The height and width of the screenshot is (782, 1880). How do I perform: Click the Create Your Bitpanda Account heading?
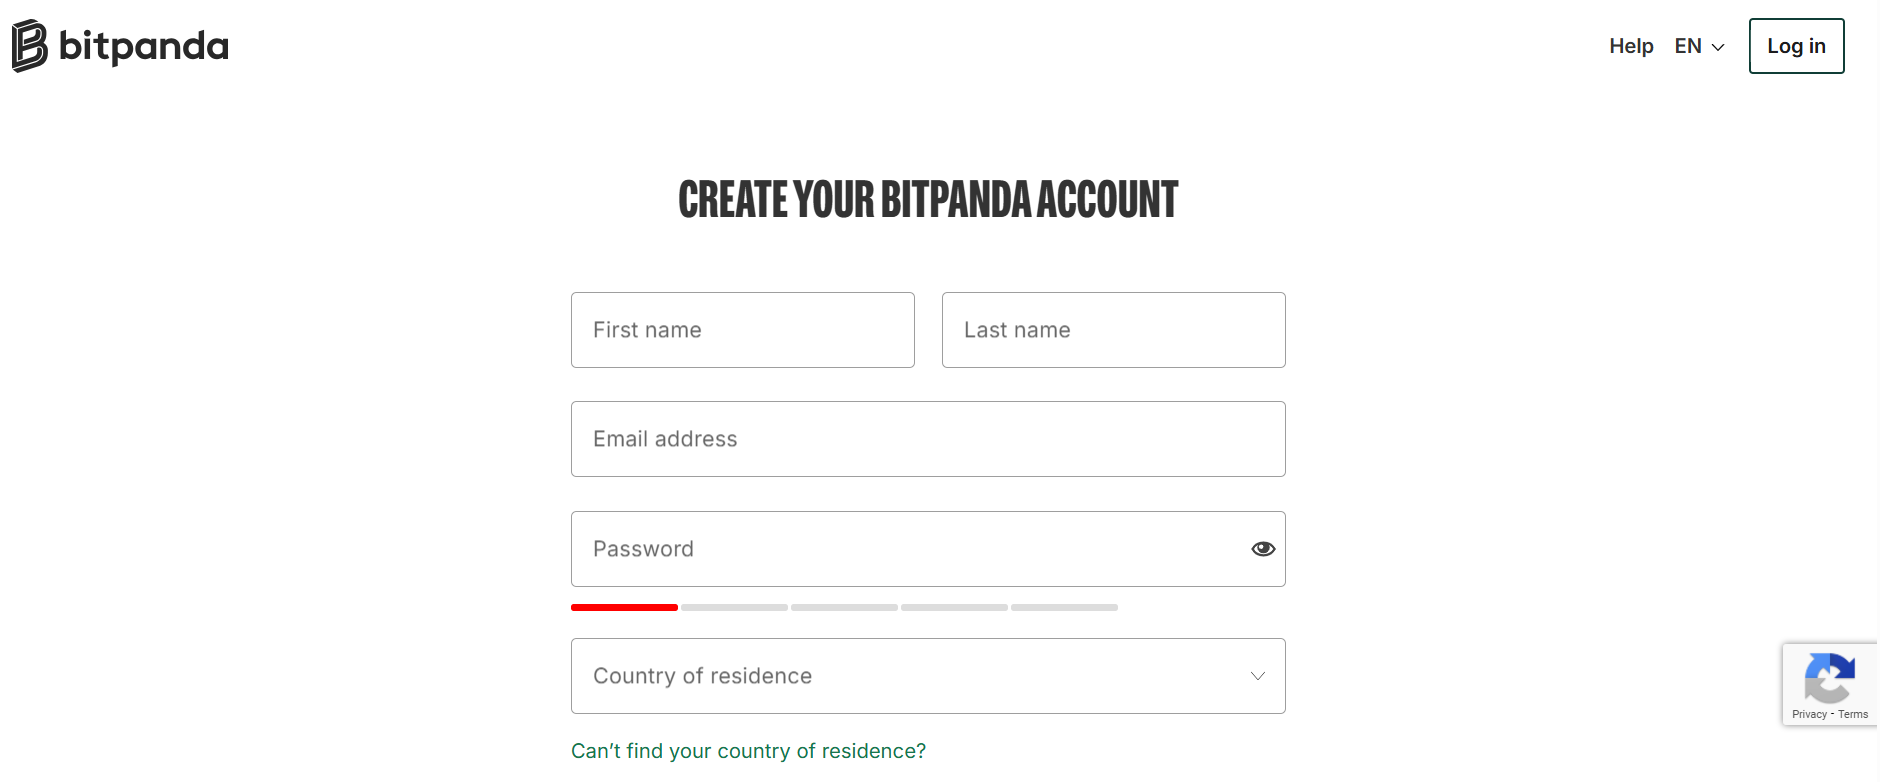pyautogui.click(x=928, y=200)
